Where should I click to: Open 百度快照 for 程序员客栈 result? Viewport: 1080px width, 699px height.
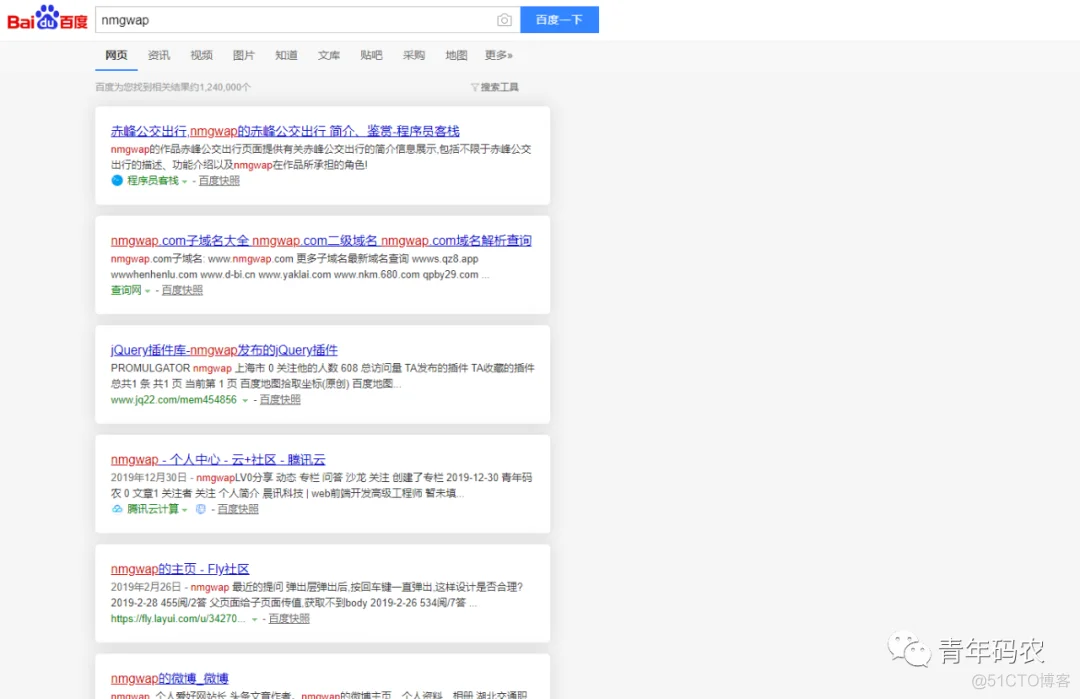[x=219, y=180]
